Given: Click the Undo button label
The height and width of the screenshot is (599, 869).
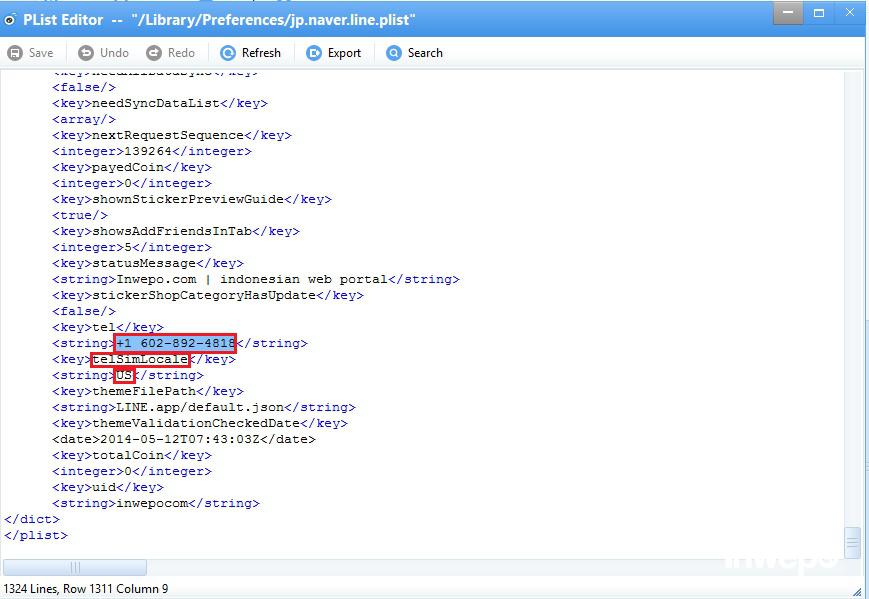Looking at the screenshot, I should [114, 53].
